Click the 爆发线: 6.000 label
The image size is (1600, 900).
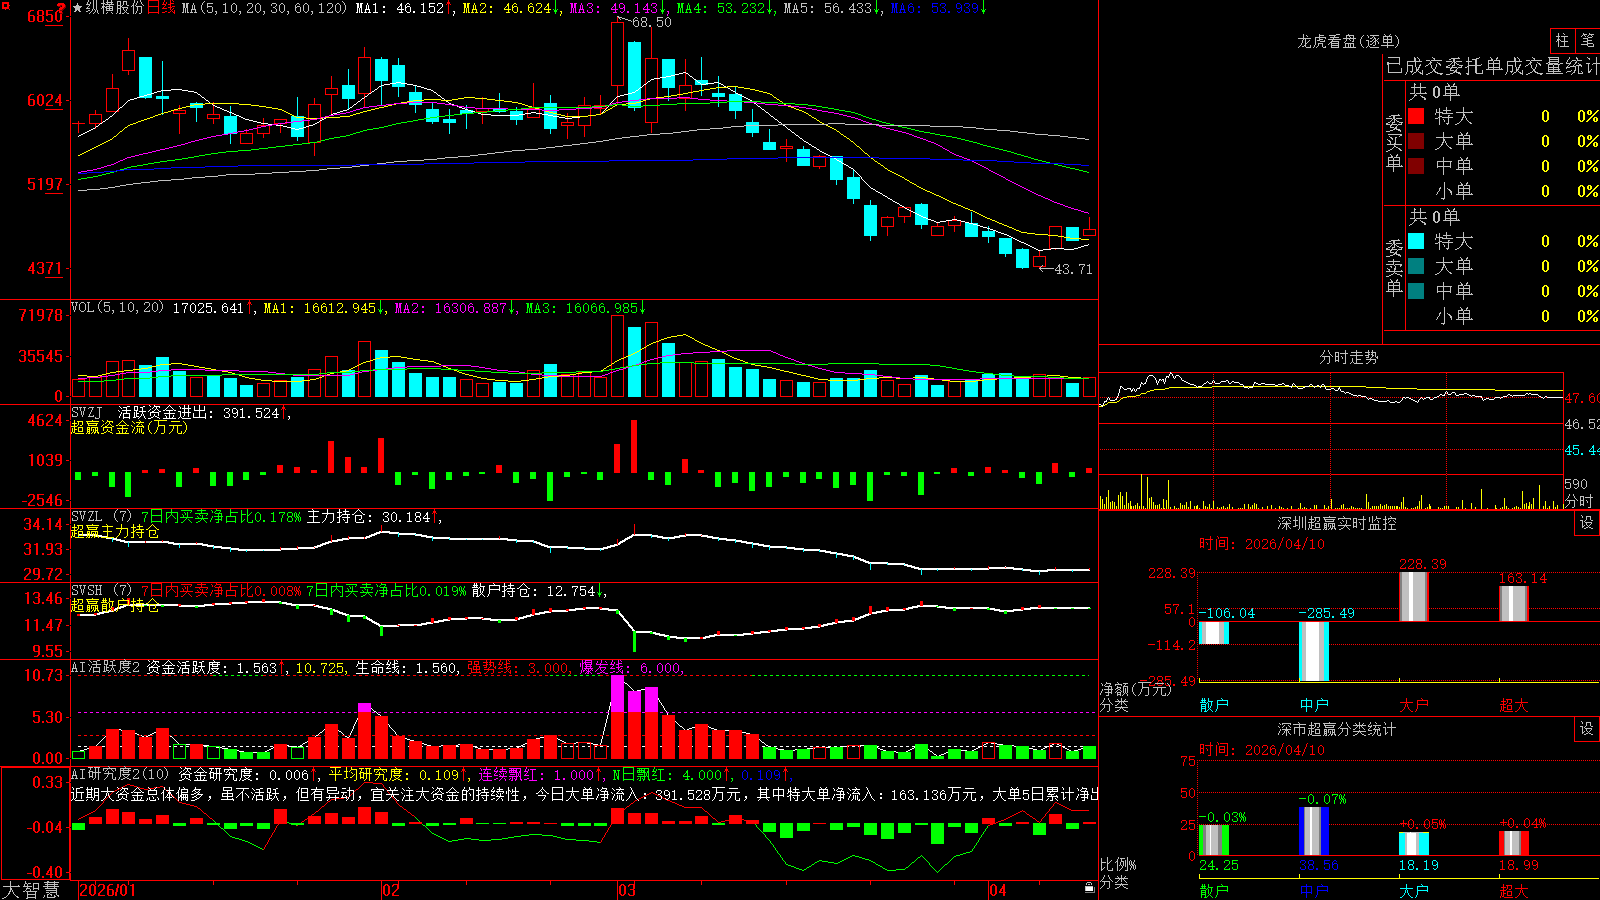[630, 667]
